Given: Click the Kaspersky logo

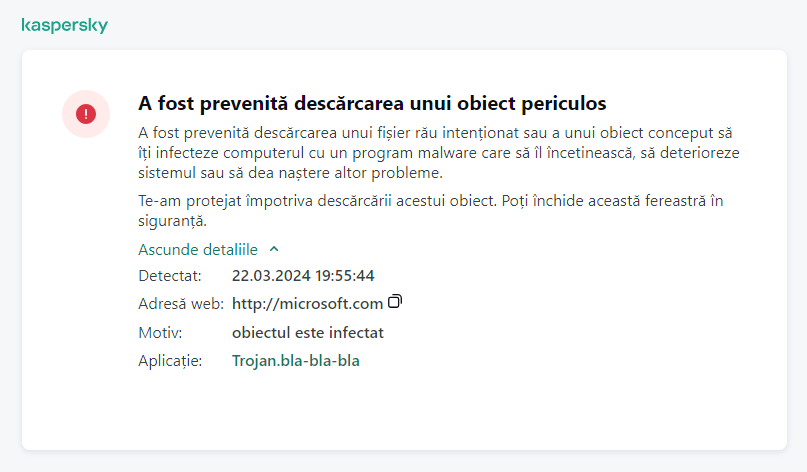Looking at the screenshot, I should pos(64,25).
